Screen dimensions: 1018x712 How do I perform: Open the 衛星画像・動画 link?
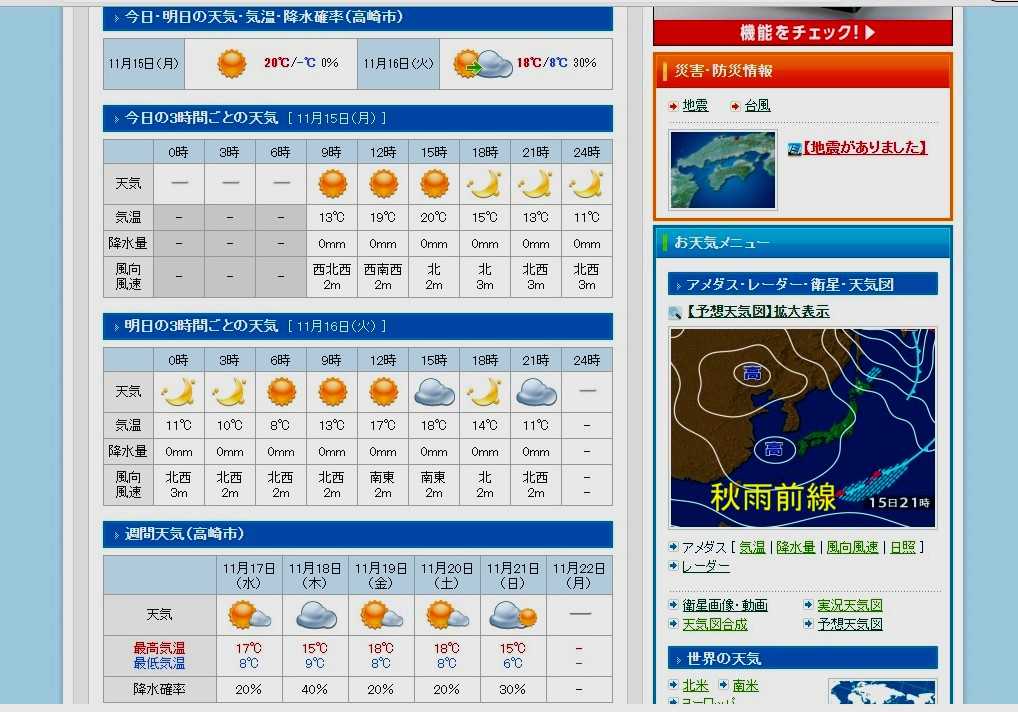pos(725,605)
